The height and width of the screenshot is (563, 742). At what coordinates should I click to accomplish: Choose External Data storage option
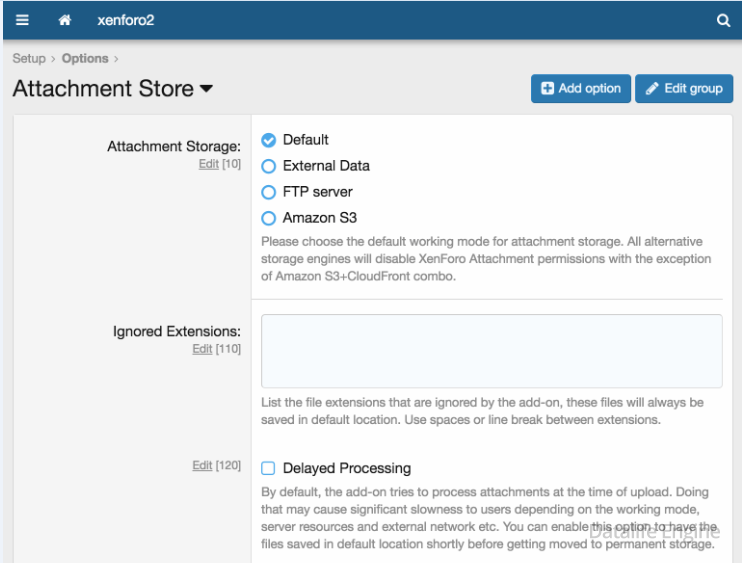click(x=268, y=166)
